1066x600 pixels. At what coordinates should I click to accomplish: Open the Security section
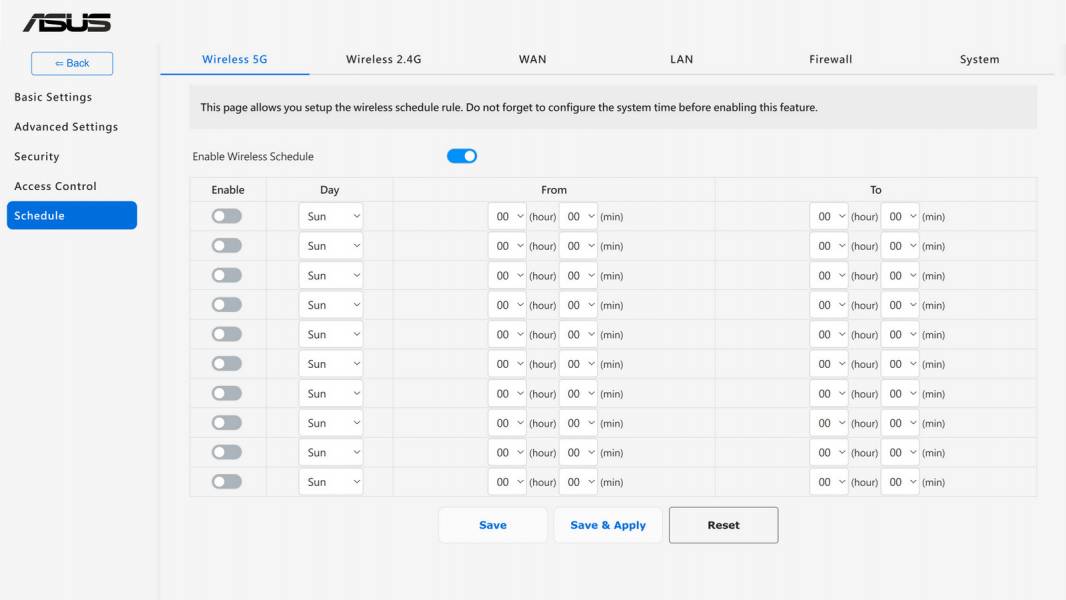[37, 156]
